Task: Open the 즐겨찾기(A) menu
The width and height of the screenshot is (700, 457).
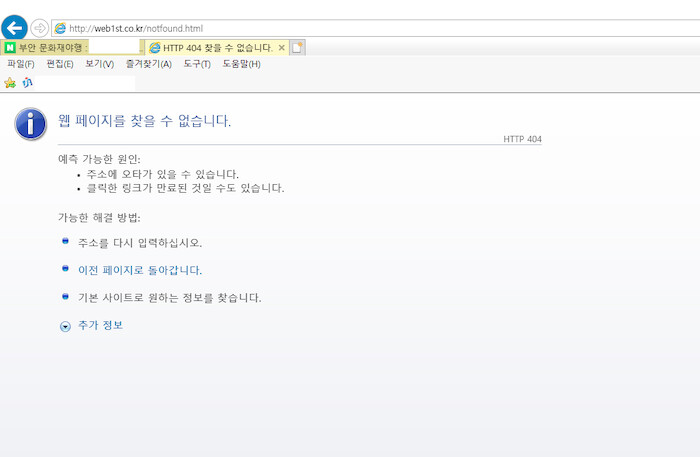Action: [149, 64]
